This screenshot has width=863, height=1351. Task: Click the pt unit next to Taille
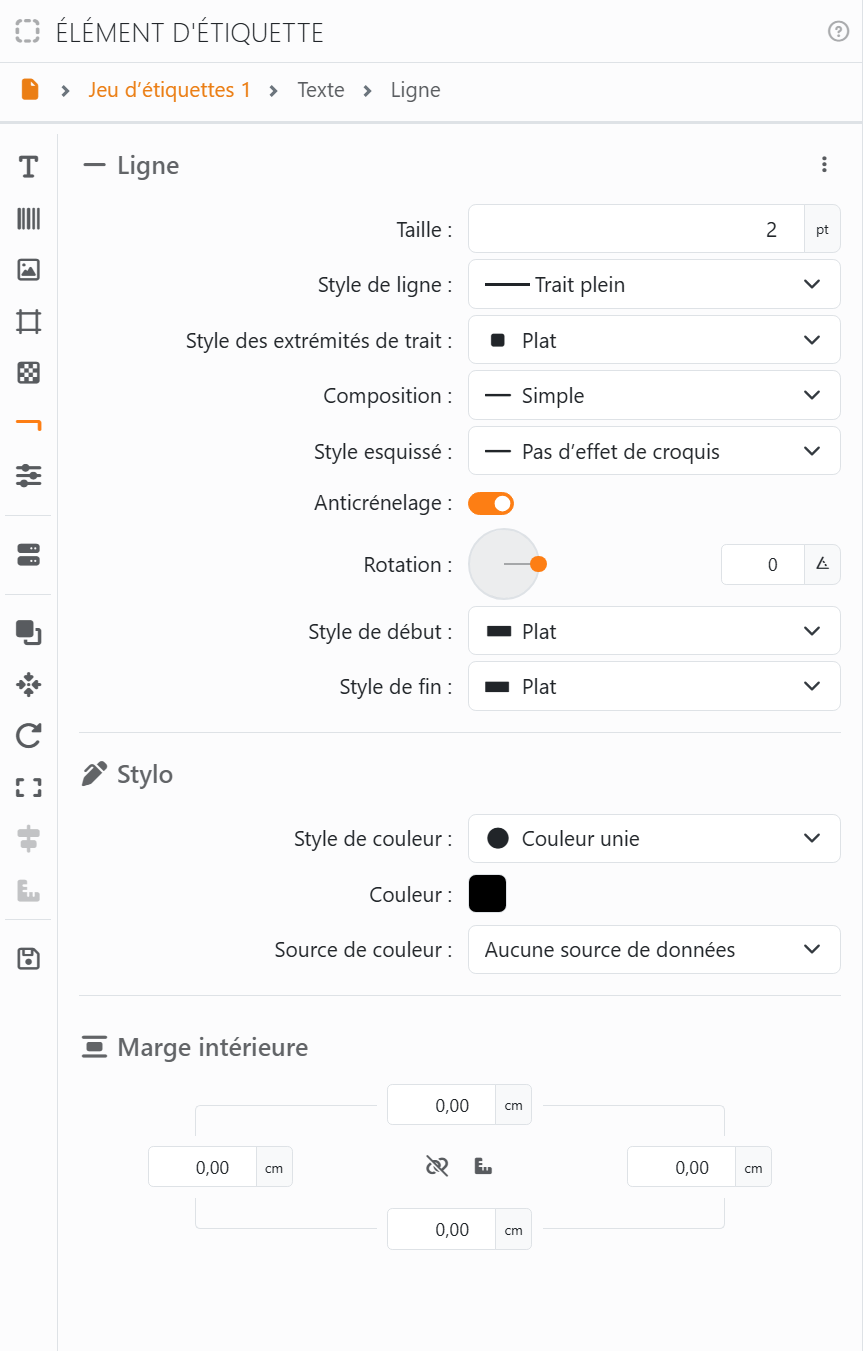[x=822, y=230]
